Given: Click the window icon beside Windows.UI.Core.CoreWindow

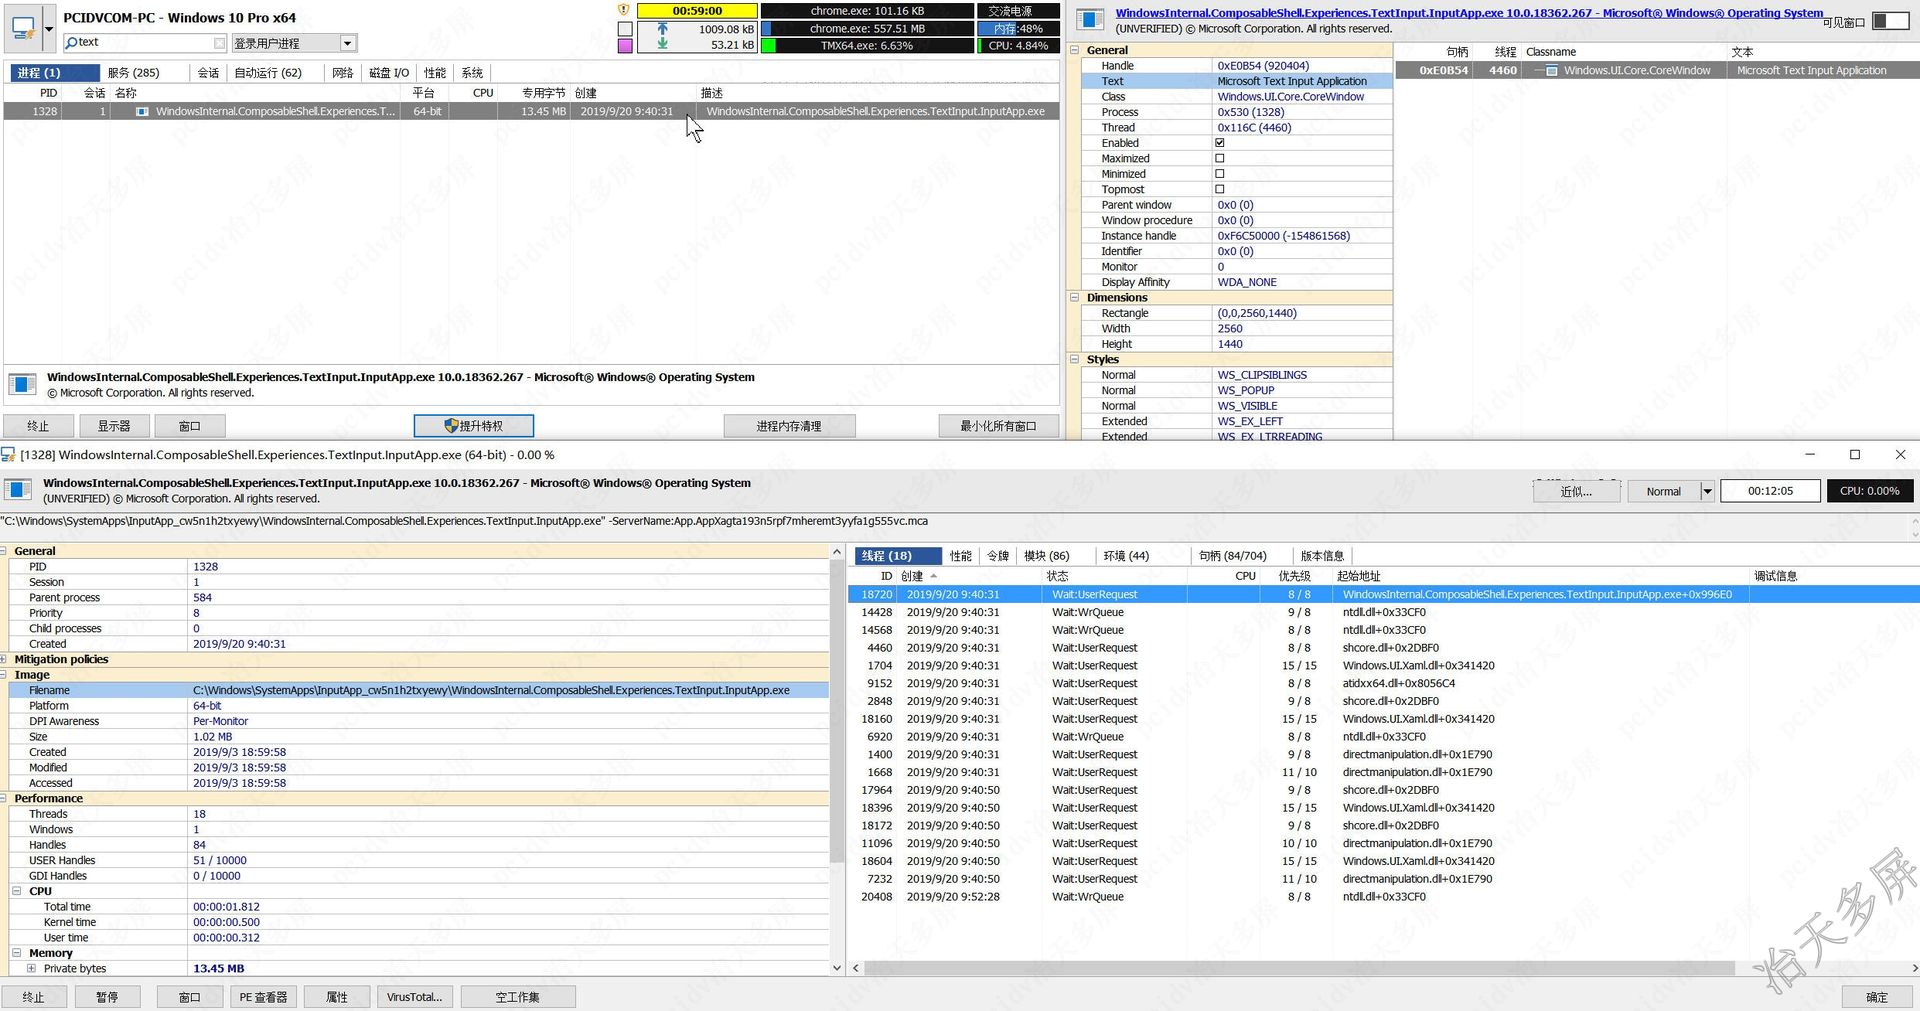Looking at the screenshot, I should click(1551, 71).
